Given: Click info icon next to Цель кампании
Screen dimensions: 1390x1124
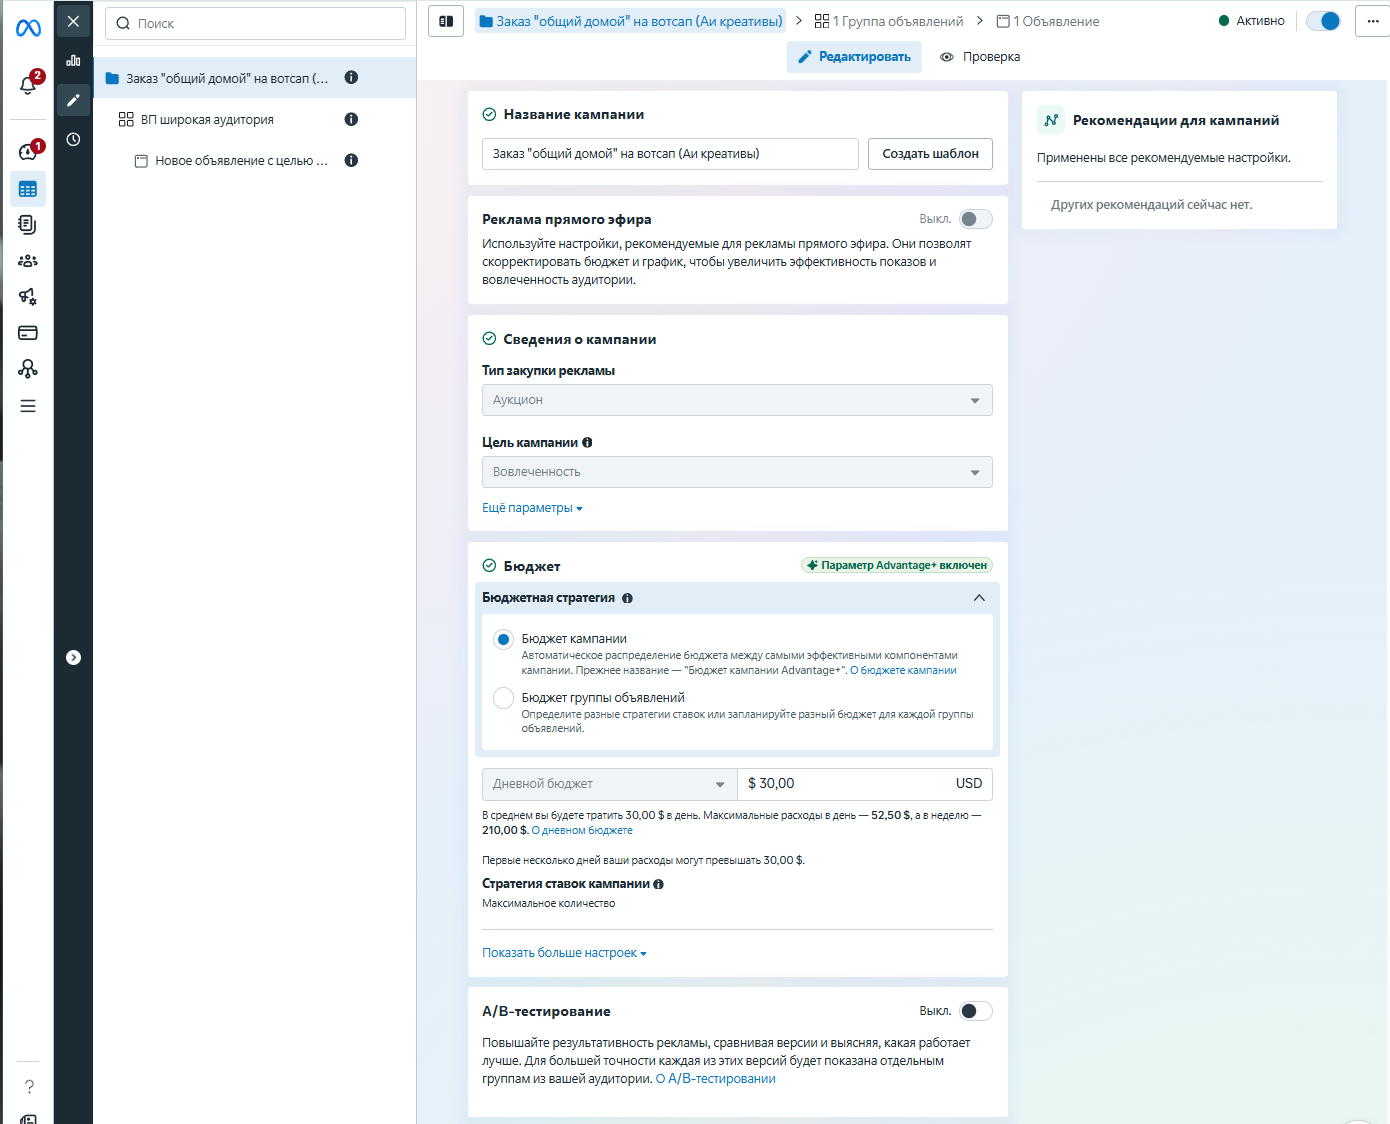Looking at the screenshot, I should 587,442.
